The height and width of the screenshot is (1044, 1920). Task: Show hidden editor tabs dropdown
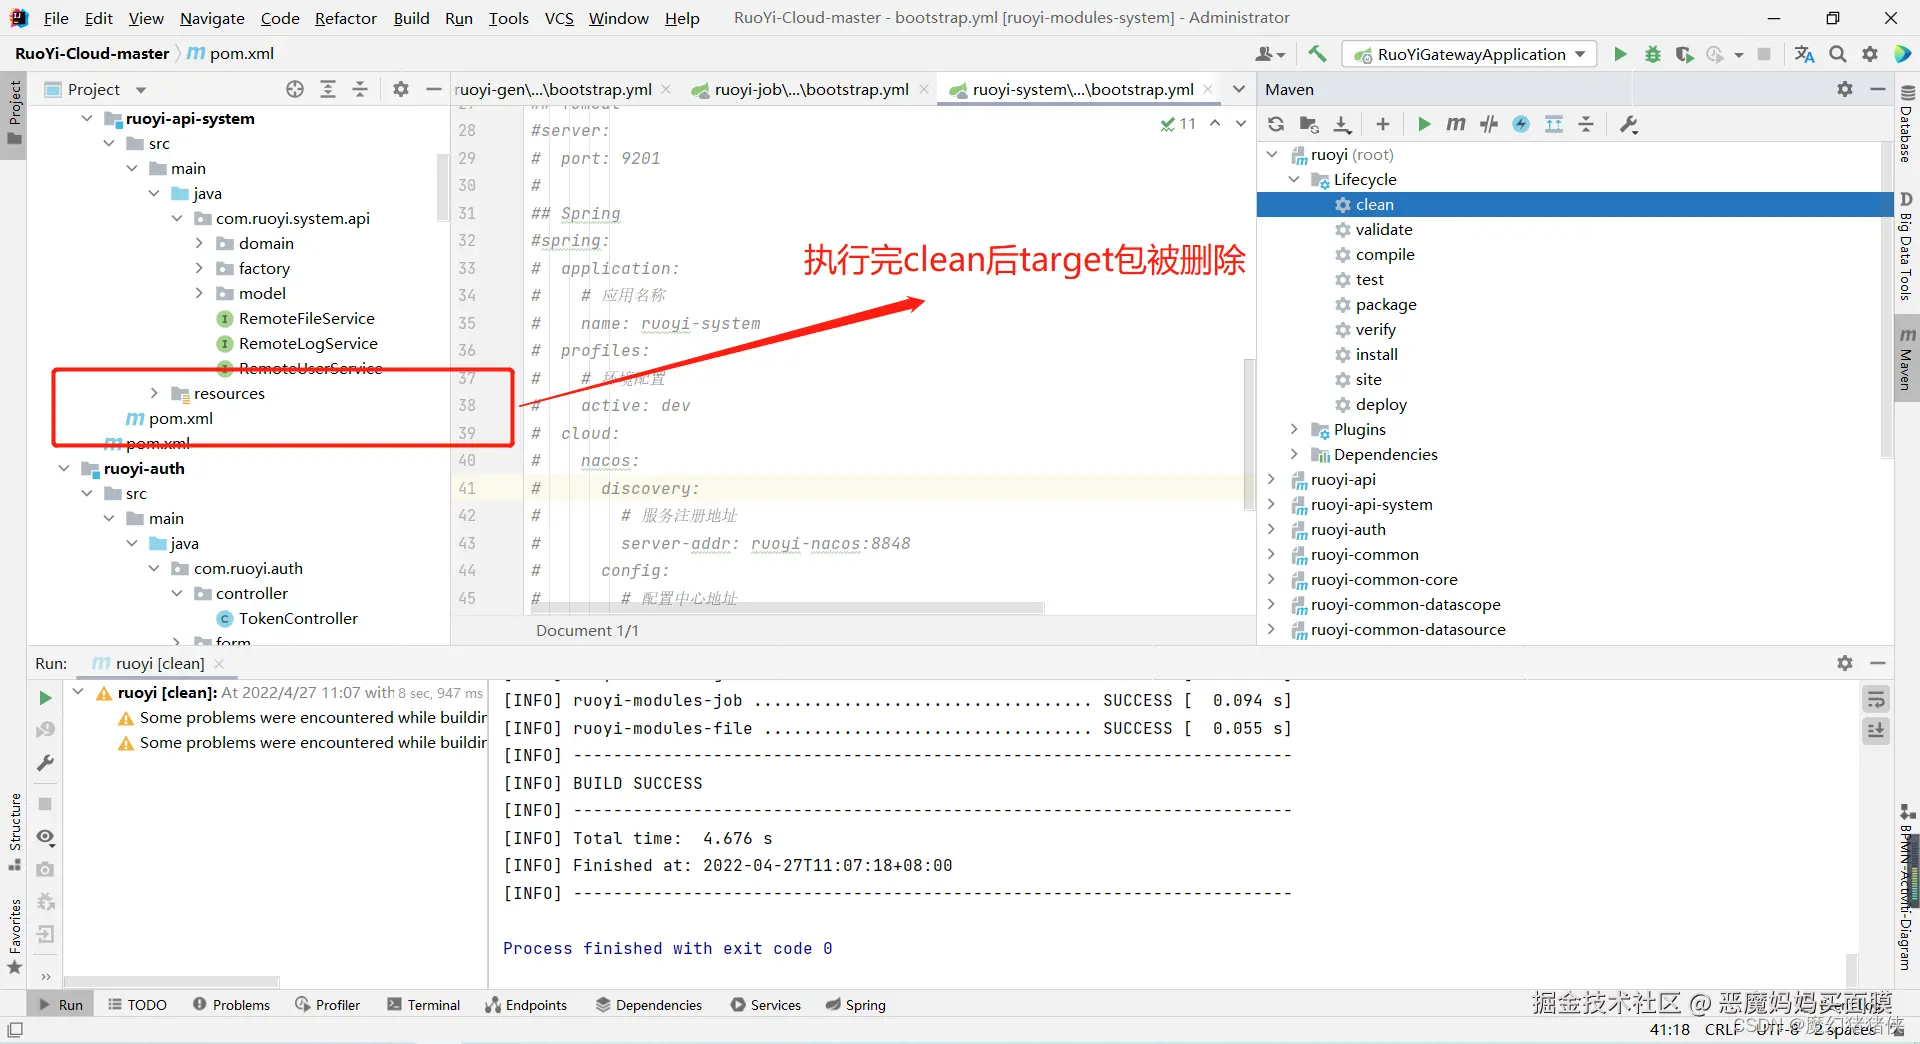1239,89
